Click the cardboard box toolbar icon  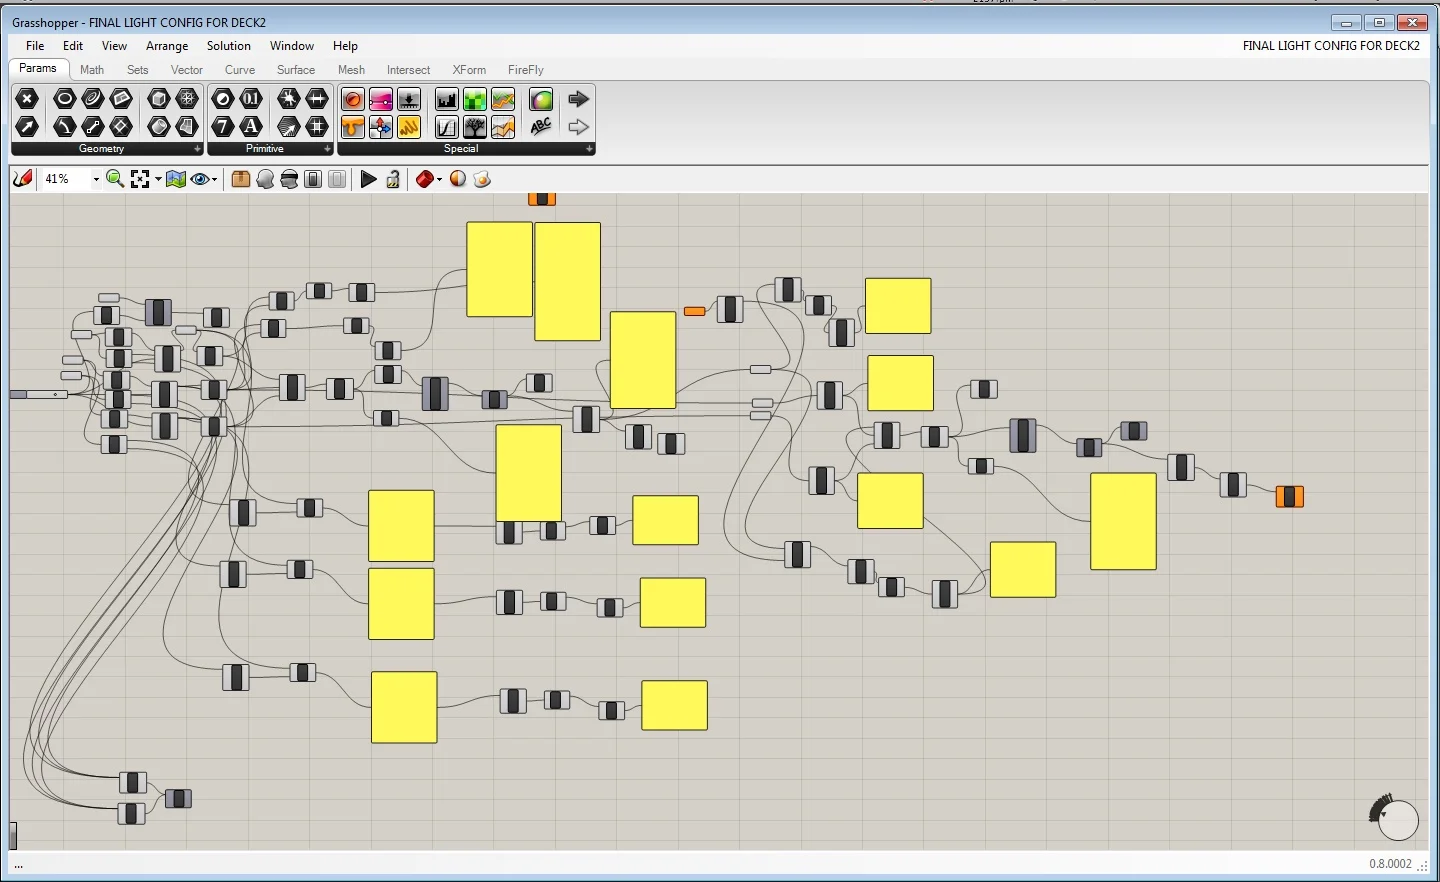(x=241, y=179)
